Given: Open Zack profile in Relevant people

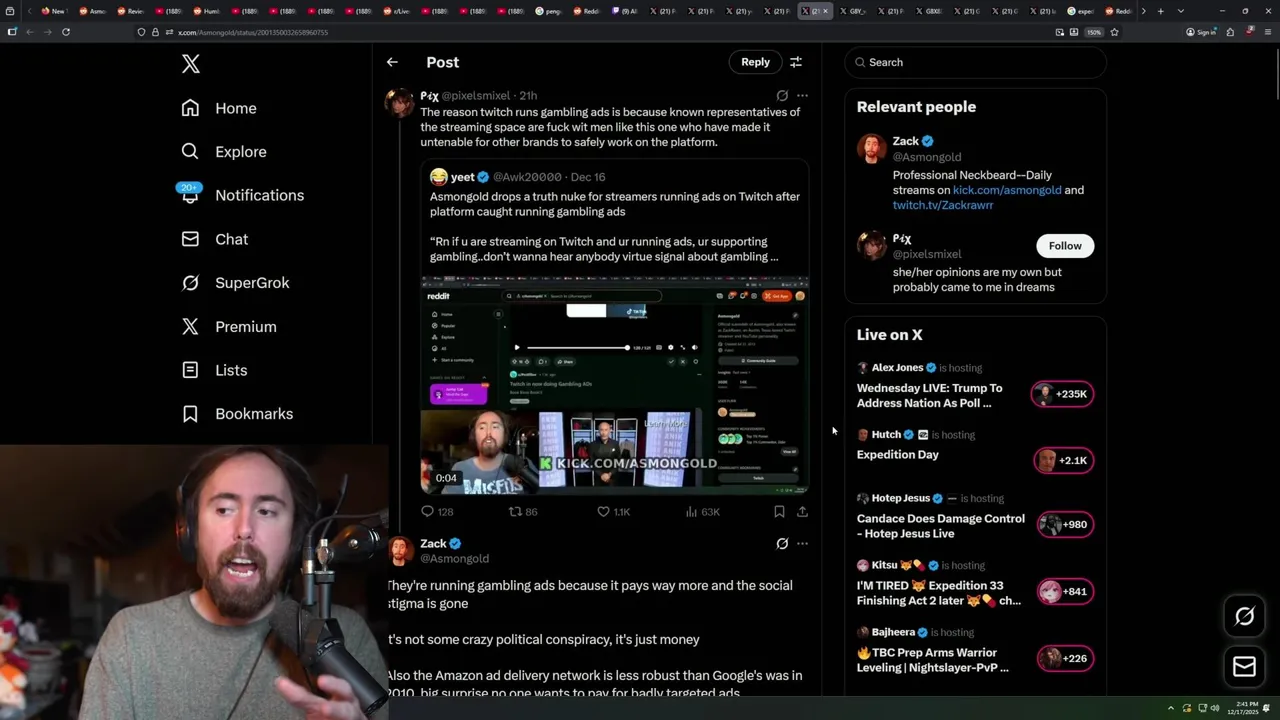Looking at the screenshot, I should tap(905, 141).
